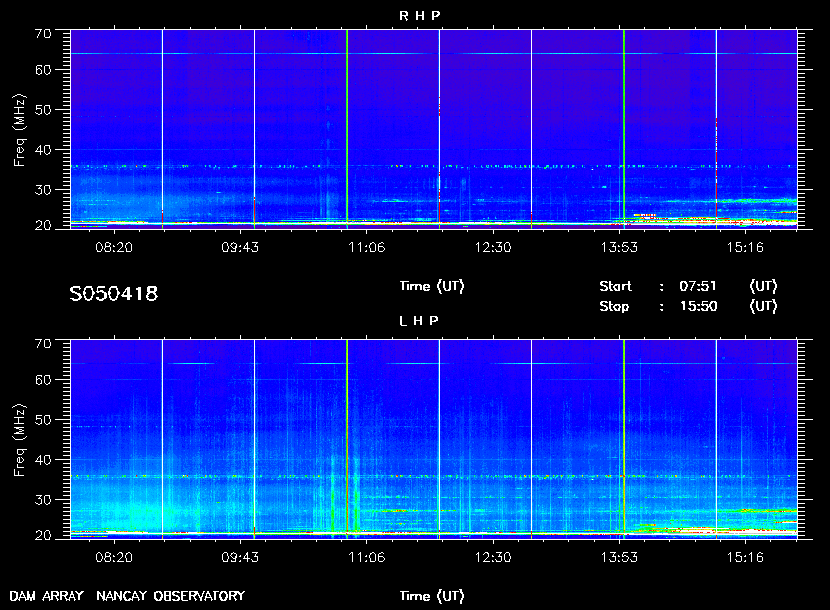Click the L H P plot title
The width and height of the screenshot is (830, 610).
coord(419,320)
